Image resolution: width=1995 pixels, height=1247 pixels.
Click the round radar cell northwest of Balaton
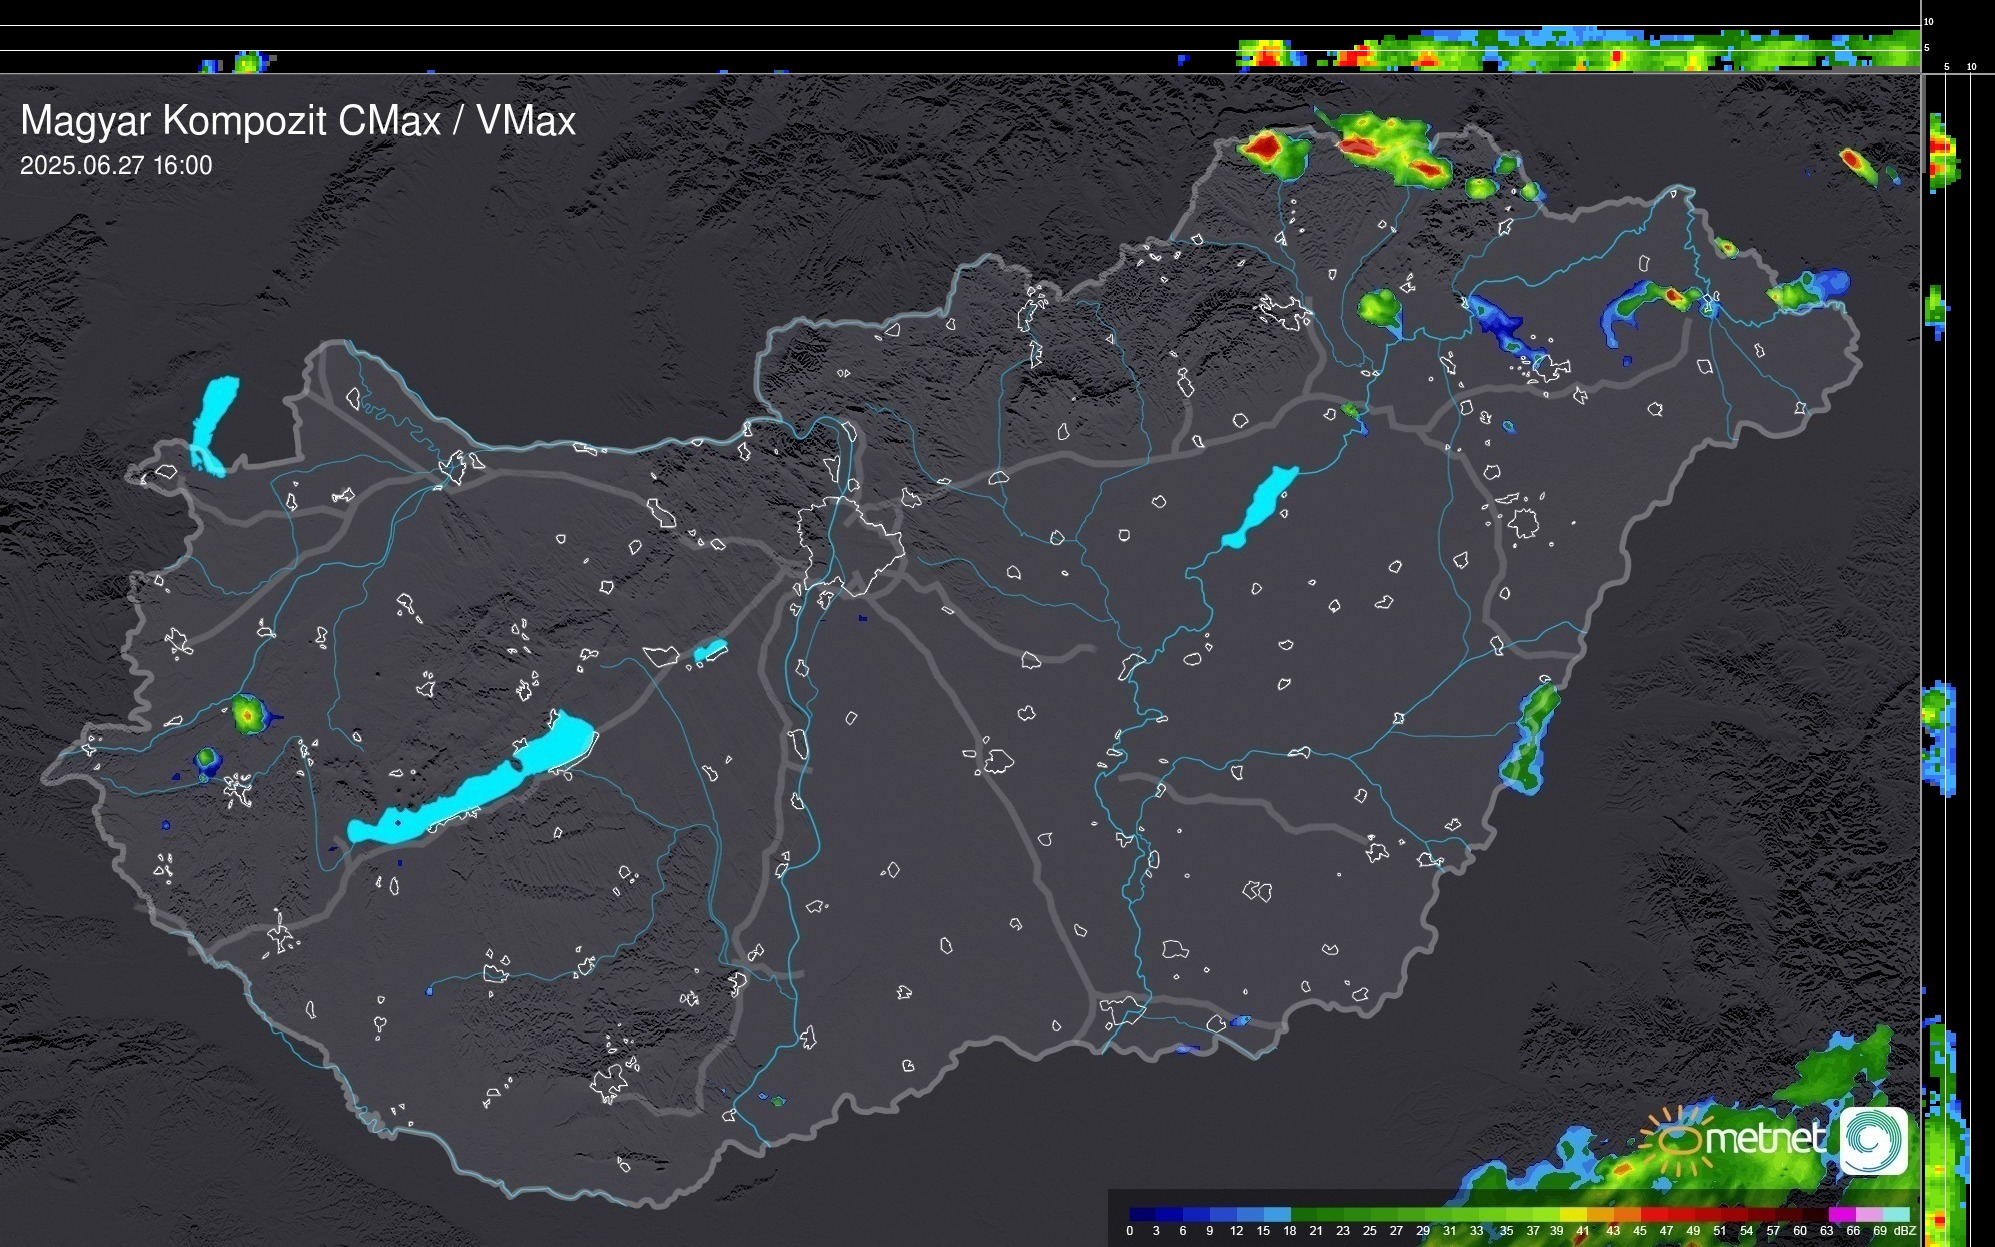click(247, 715)
